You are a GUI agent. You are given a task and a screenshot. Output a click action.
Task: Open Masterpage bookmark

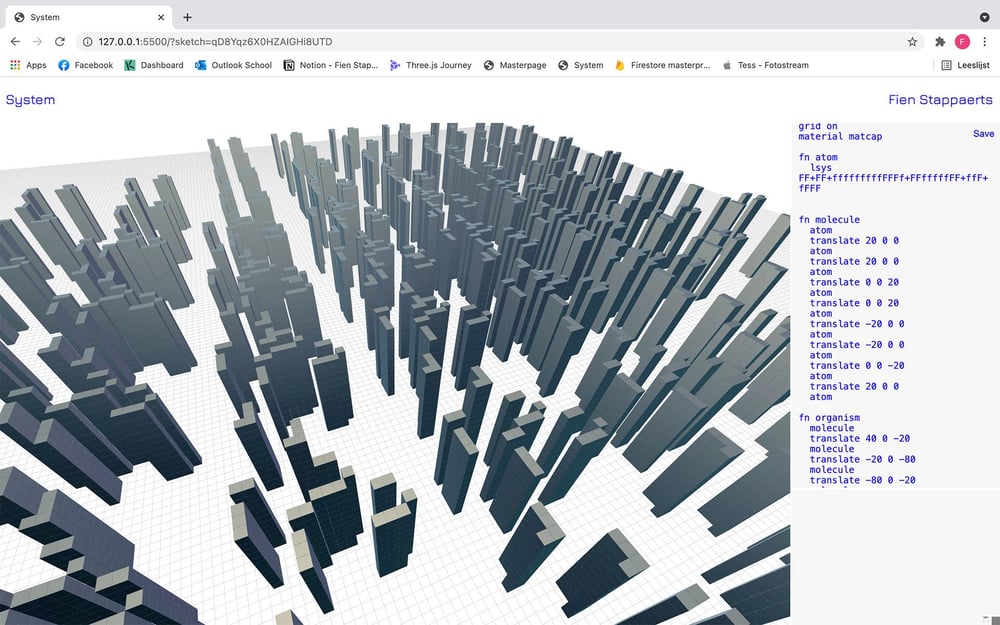coord(515,65)
